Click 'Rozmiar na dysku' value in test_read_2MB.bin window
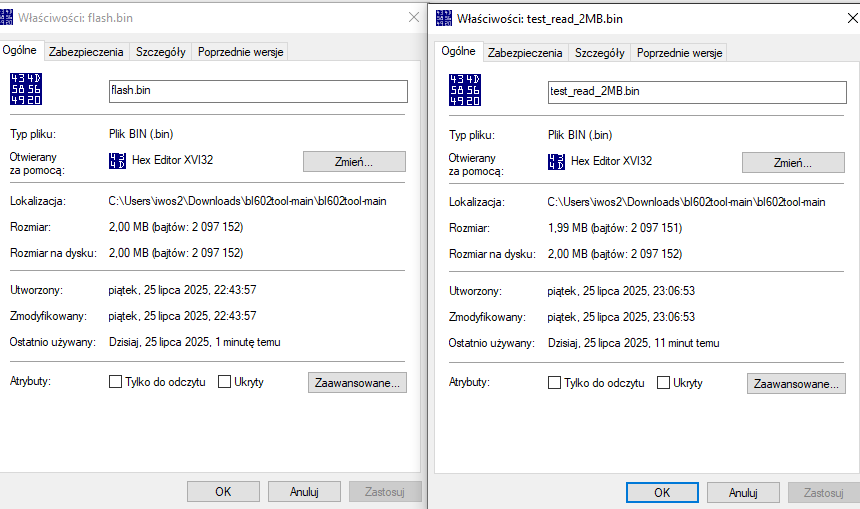 [x=615, y=254]
